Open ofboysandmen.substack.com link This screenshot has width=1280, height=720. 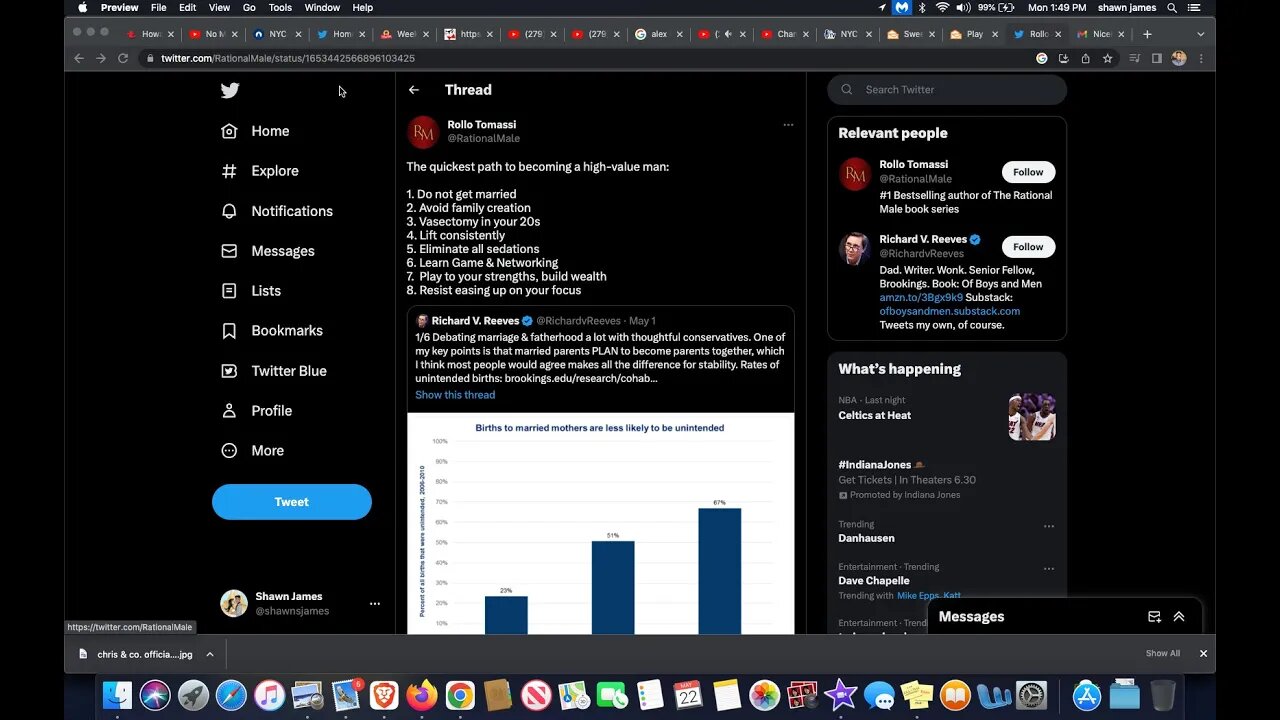pos(950,311)
